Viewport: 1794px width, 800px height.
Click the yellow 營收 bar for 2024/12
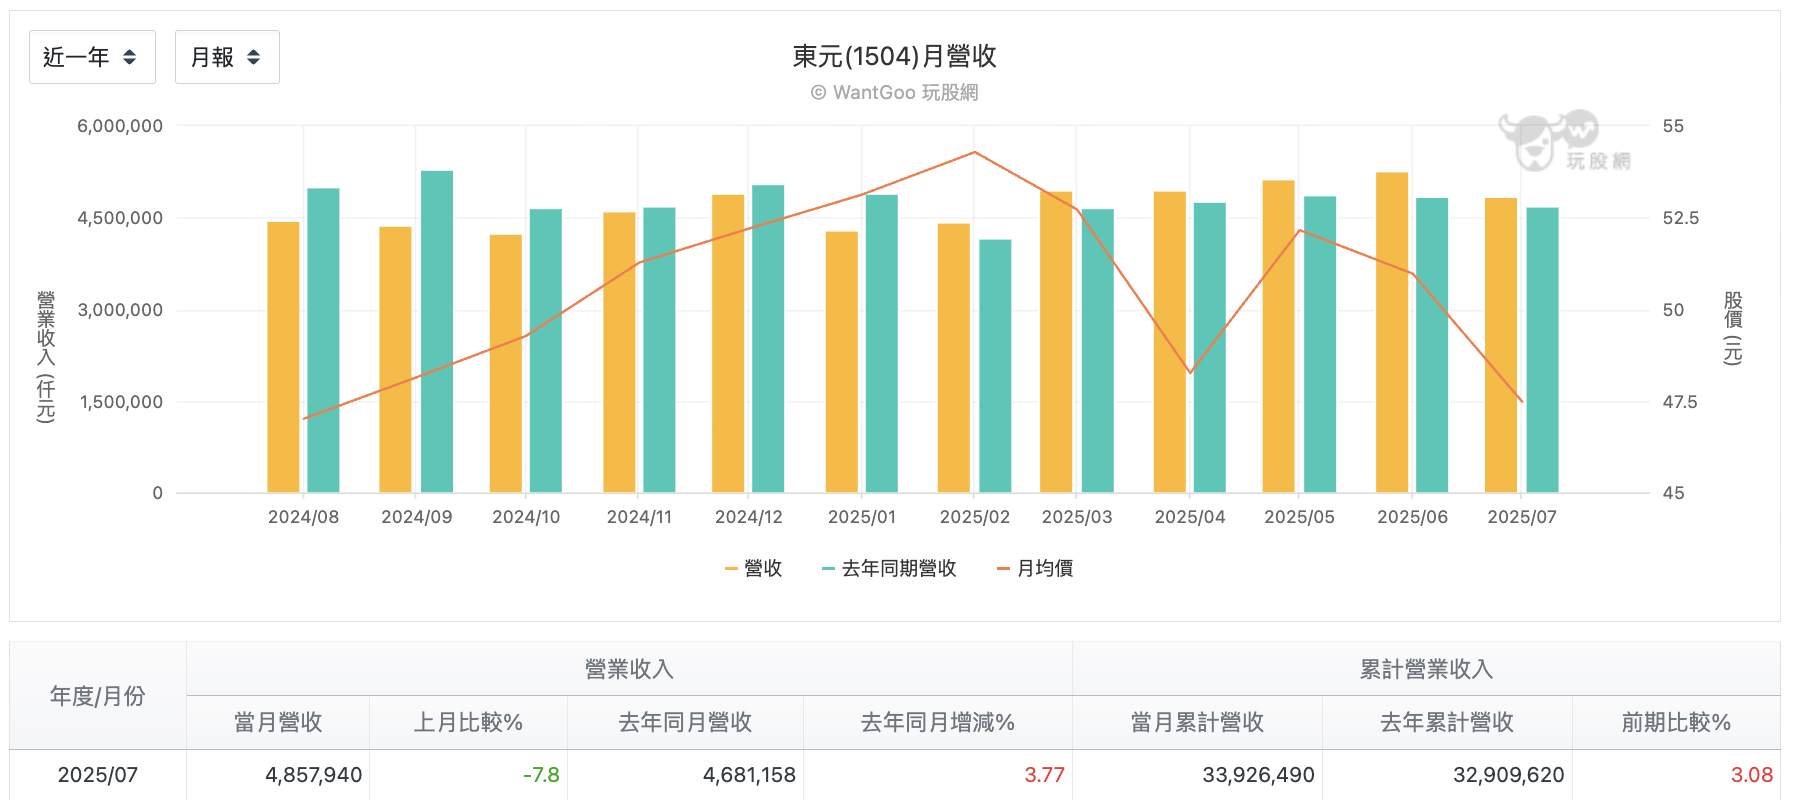[x=728, y=344]
